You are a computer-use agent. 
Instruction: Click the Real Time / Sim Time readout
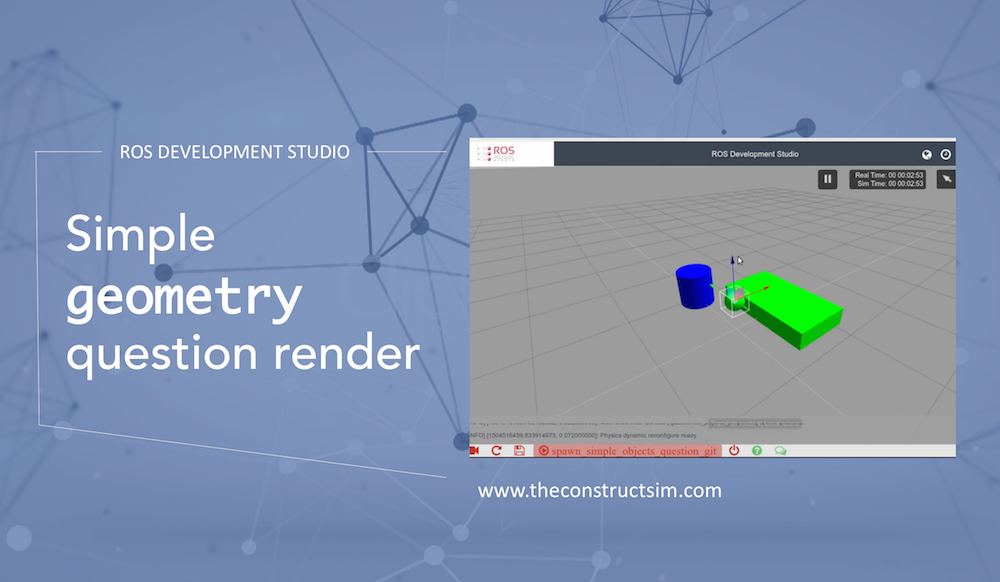(887, 179)
